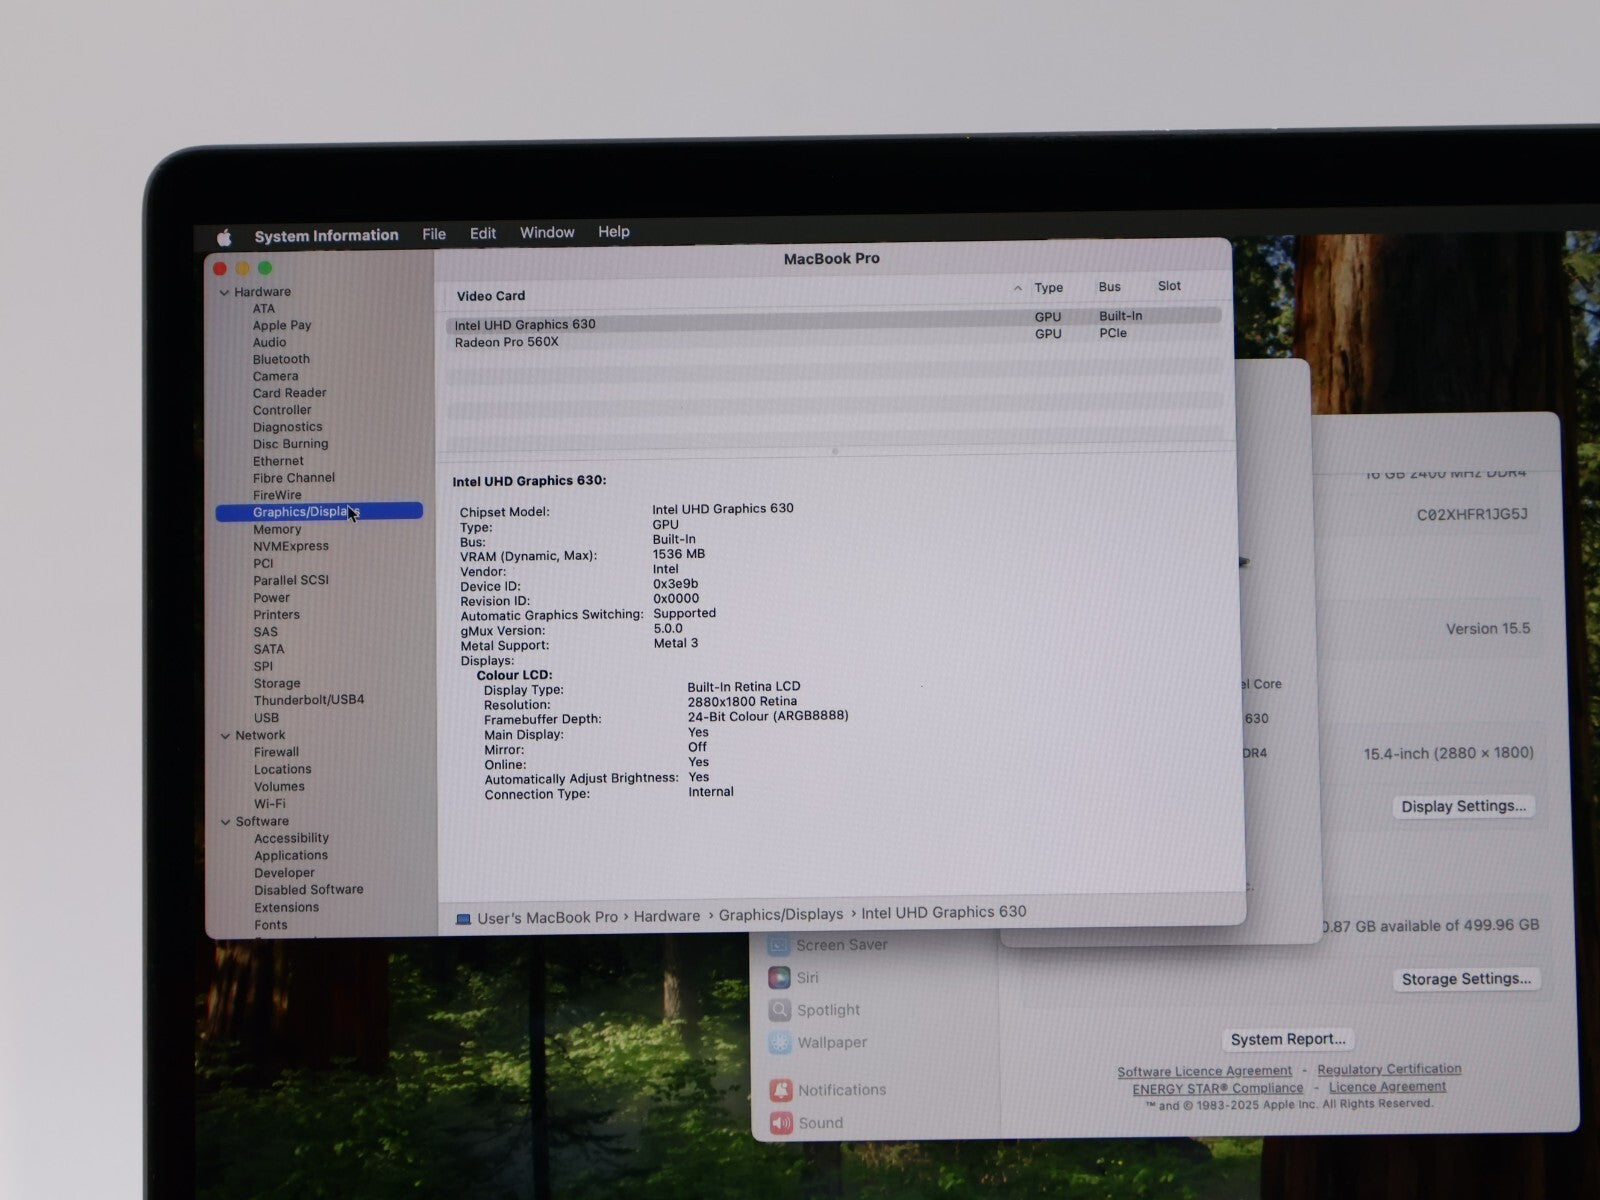Image resolution: width=1600 pixels, height=1200 pixels.
Task: Click Hardware in the path bar
Action: point(666,916)
